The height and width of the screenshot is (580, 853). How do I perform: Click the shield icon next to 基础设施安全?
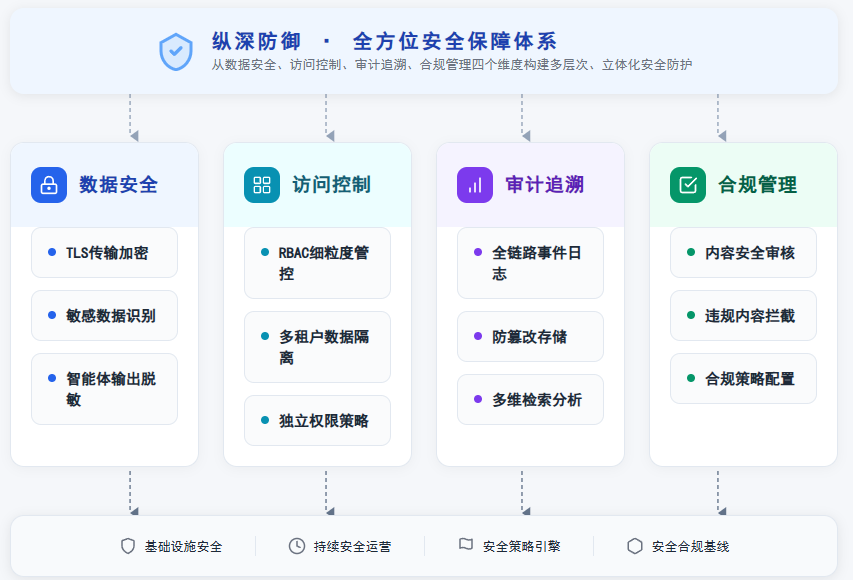[x=128, y=546]
